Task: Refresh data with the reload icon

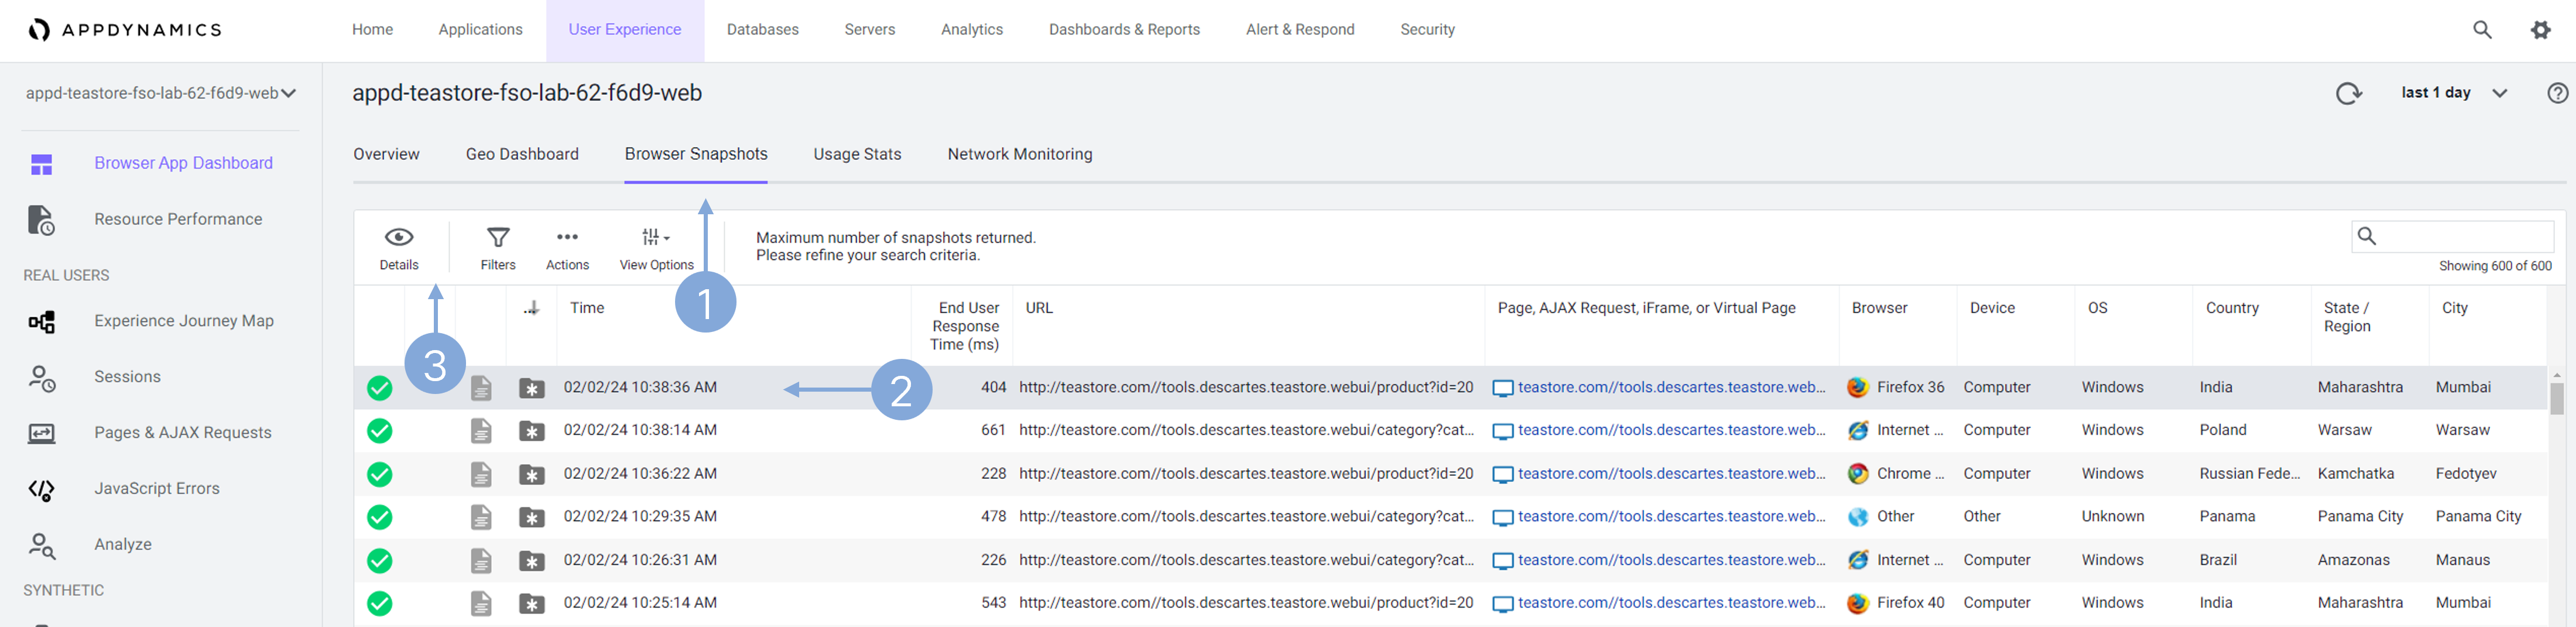Action: 2348,93
